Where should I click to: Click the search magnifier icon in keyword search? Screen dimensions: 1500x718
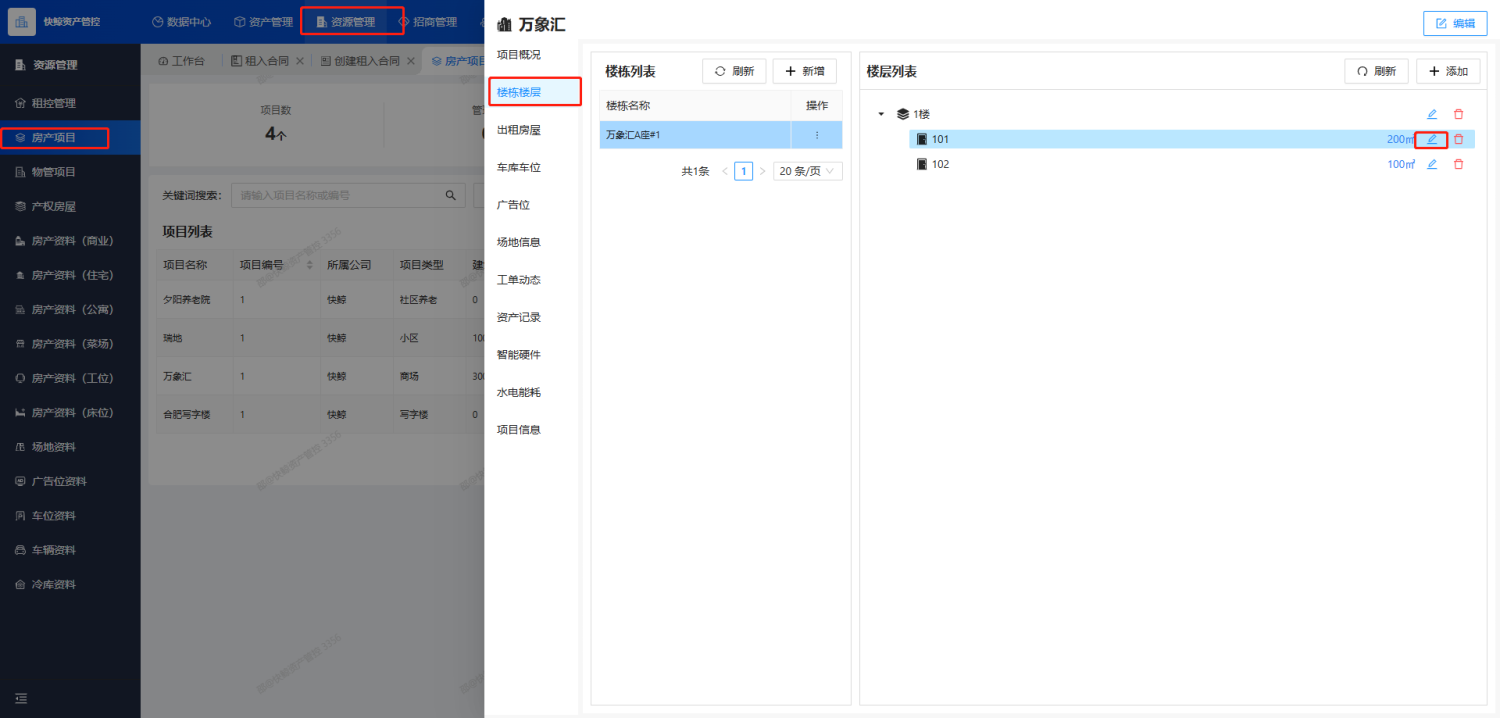coord(450,195)
